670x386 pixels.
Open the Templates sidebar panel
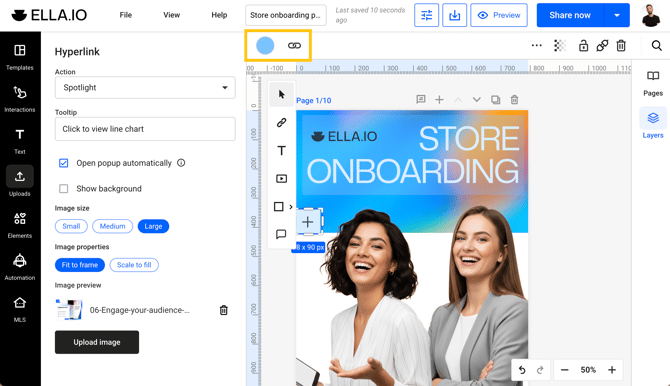[20, 57]
